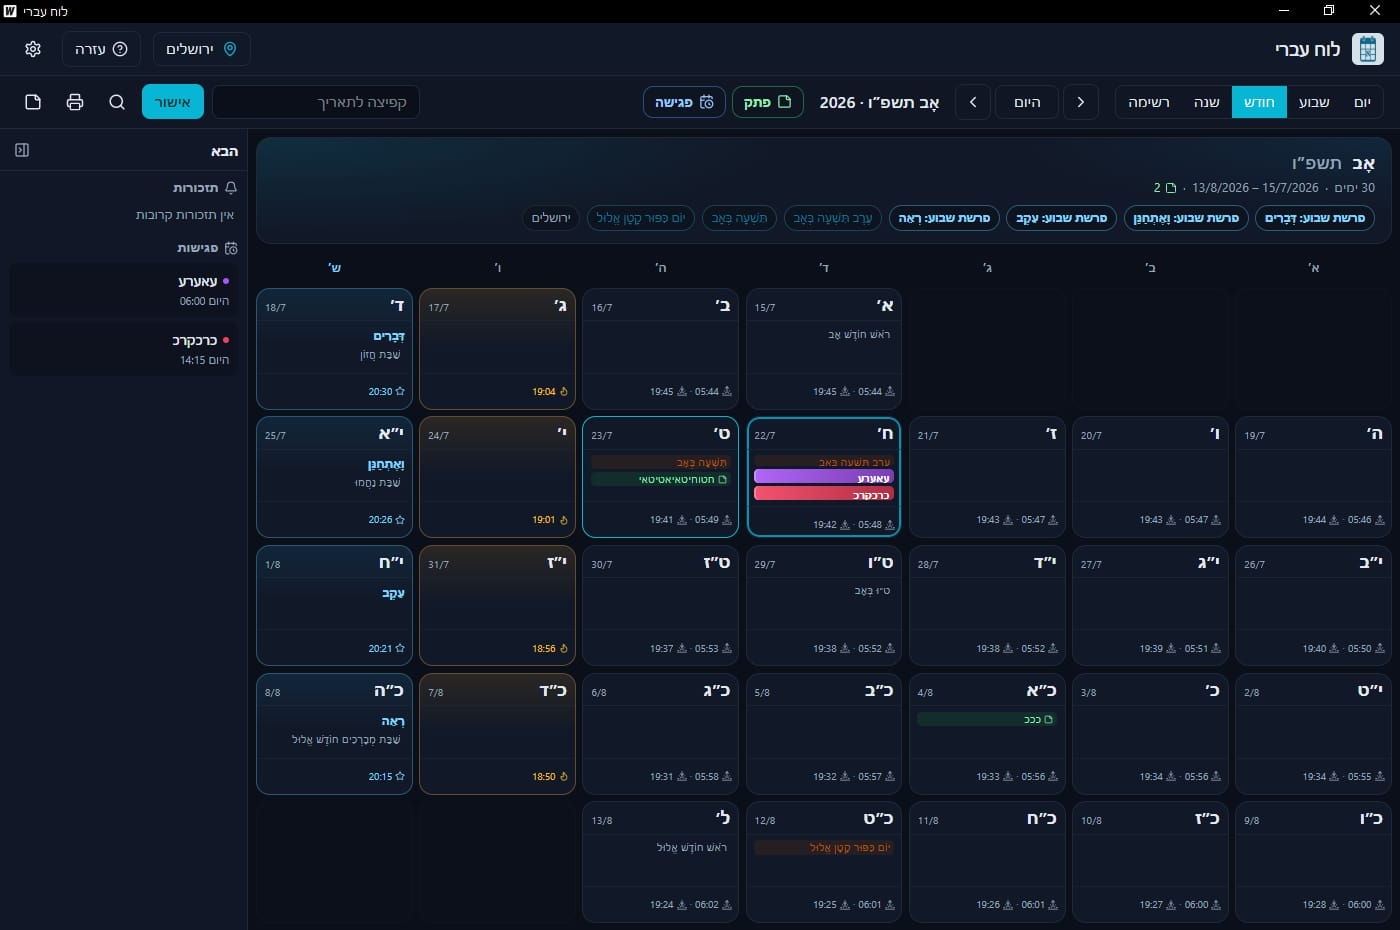Click the Hebrew calendar app logo

coord(1367,49)
